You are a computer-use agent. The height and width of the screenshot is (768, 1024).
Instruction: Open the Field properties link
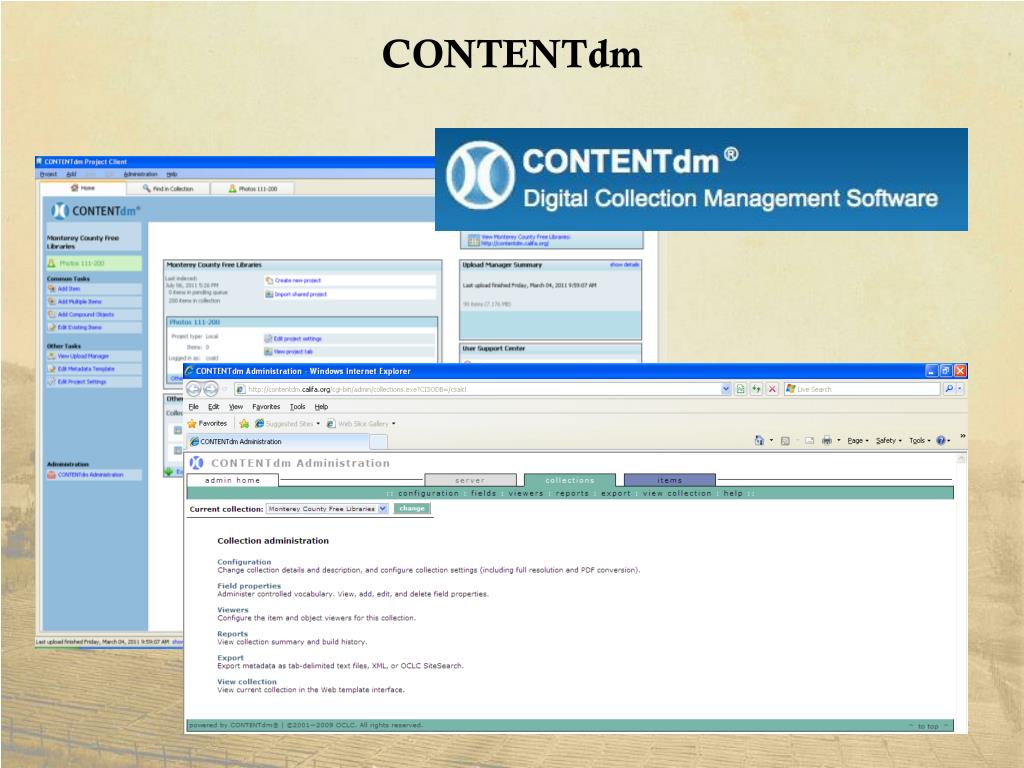249,586
